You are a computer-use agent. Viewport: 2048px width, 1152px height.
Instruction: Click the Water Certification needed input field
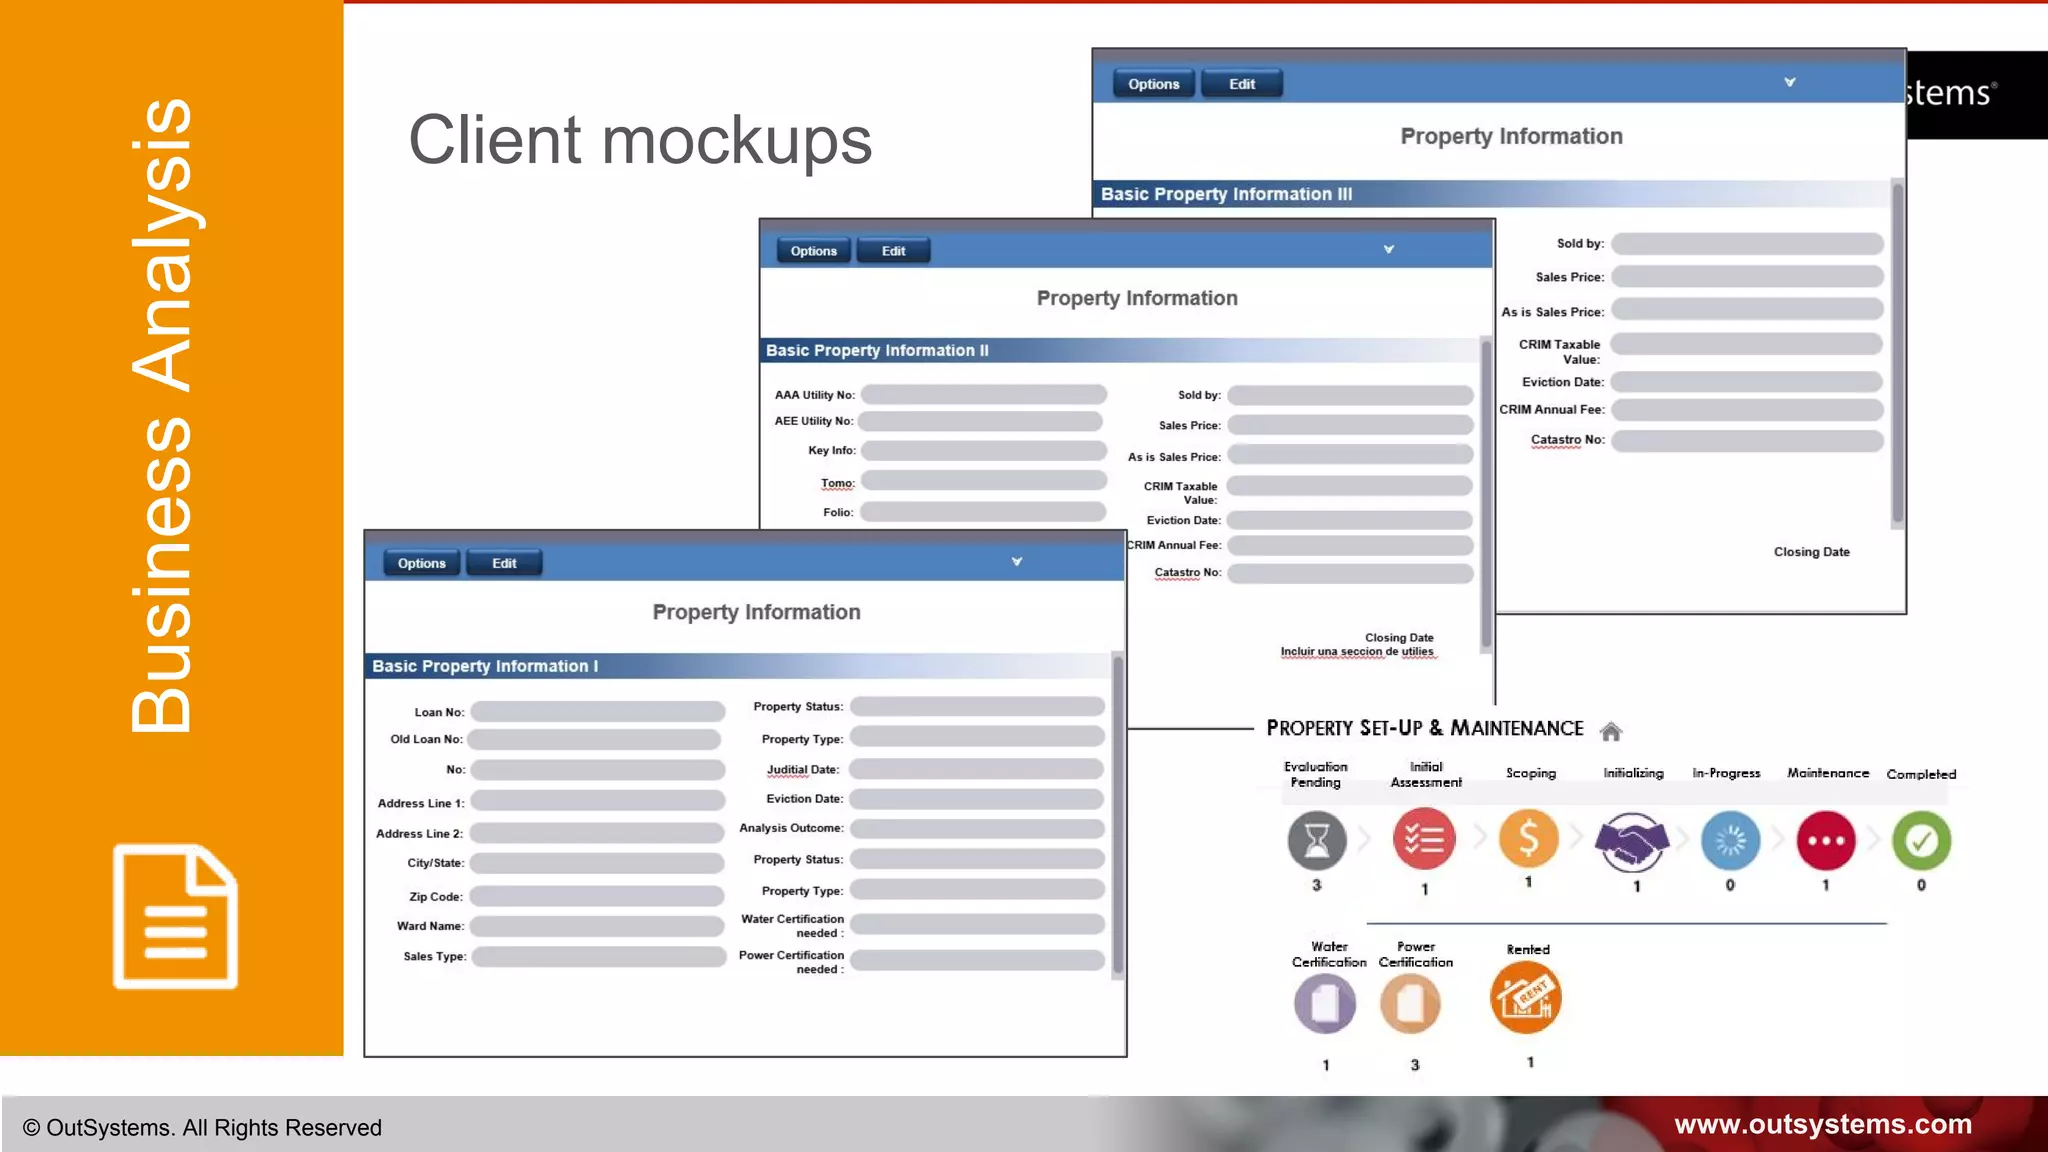coord(976,924)
